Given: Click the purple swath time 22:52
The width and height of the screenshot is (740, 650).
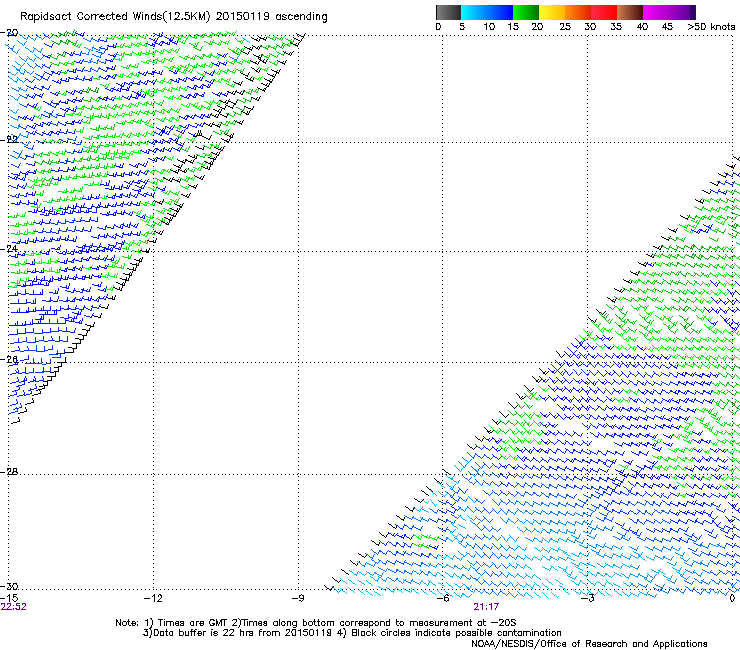Looking at the screenshot, I should point(14,607).
